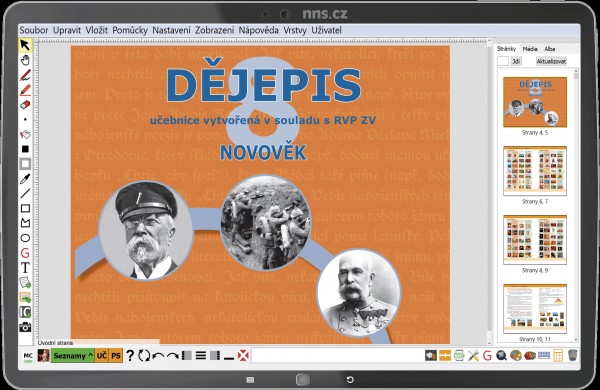Screen dimensions: 600x390
Task: Pick the gray outline color square
Action: (x=25, y=164)
